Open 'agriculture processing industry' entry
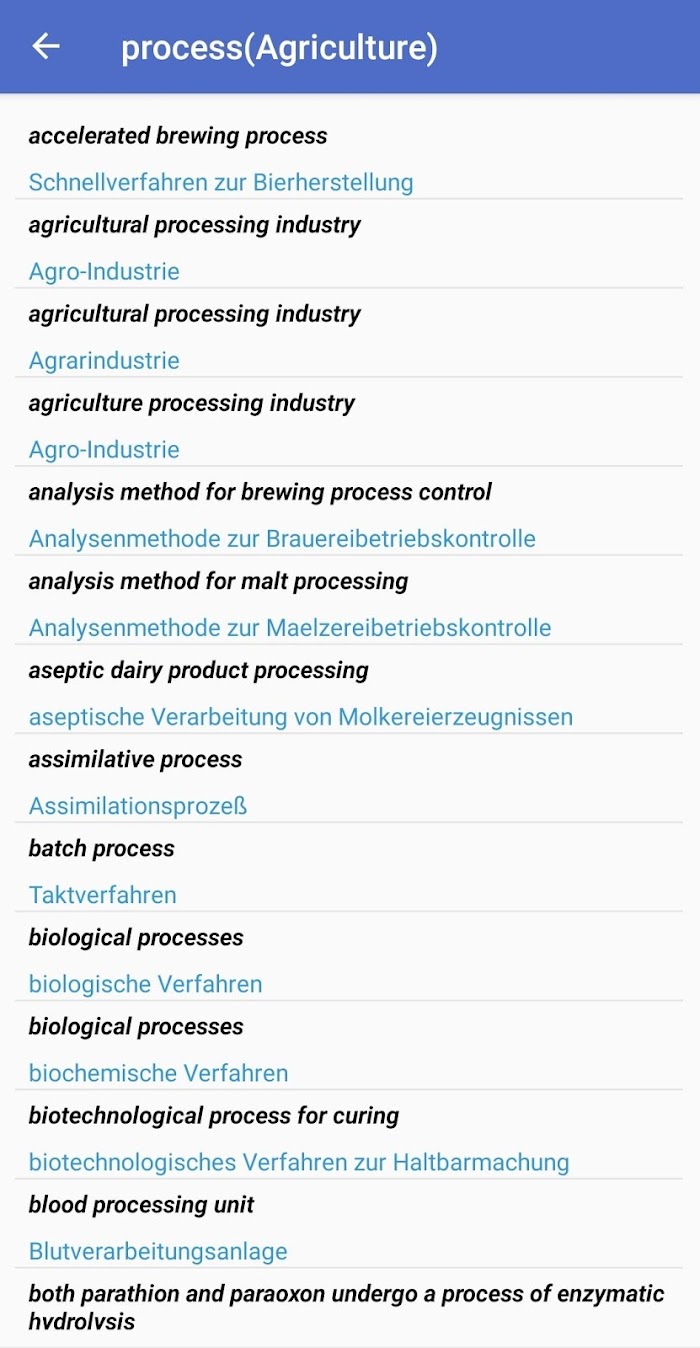The height and width of the screenshot is (1348, 700). (x=192, y=403)
